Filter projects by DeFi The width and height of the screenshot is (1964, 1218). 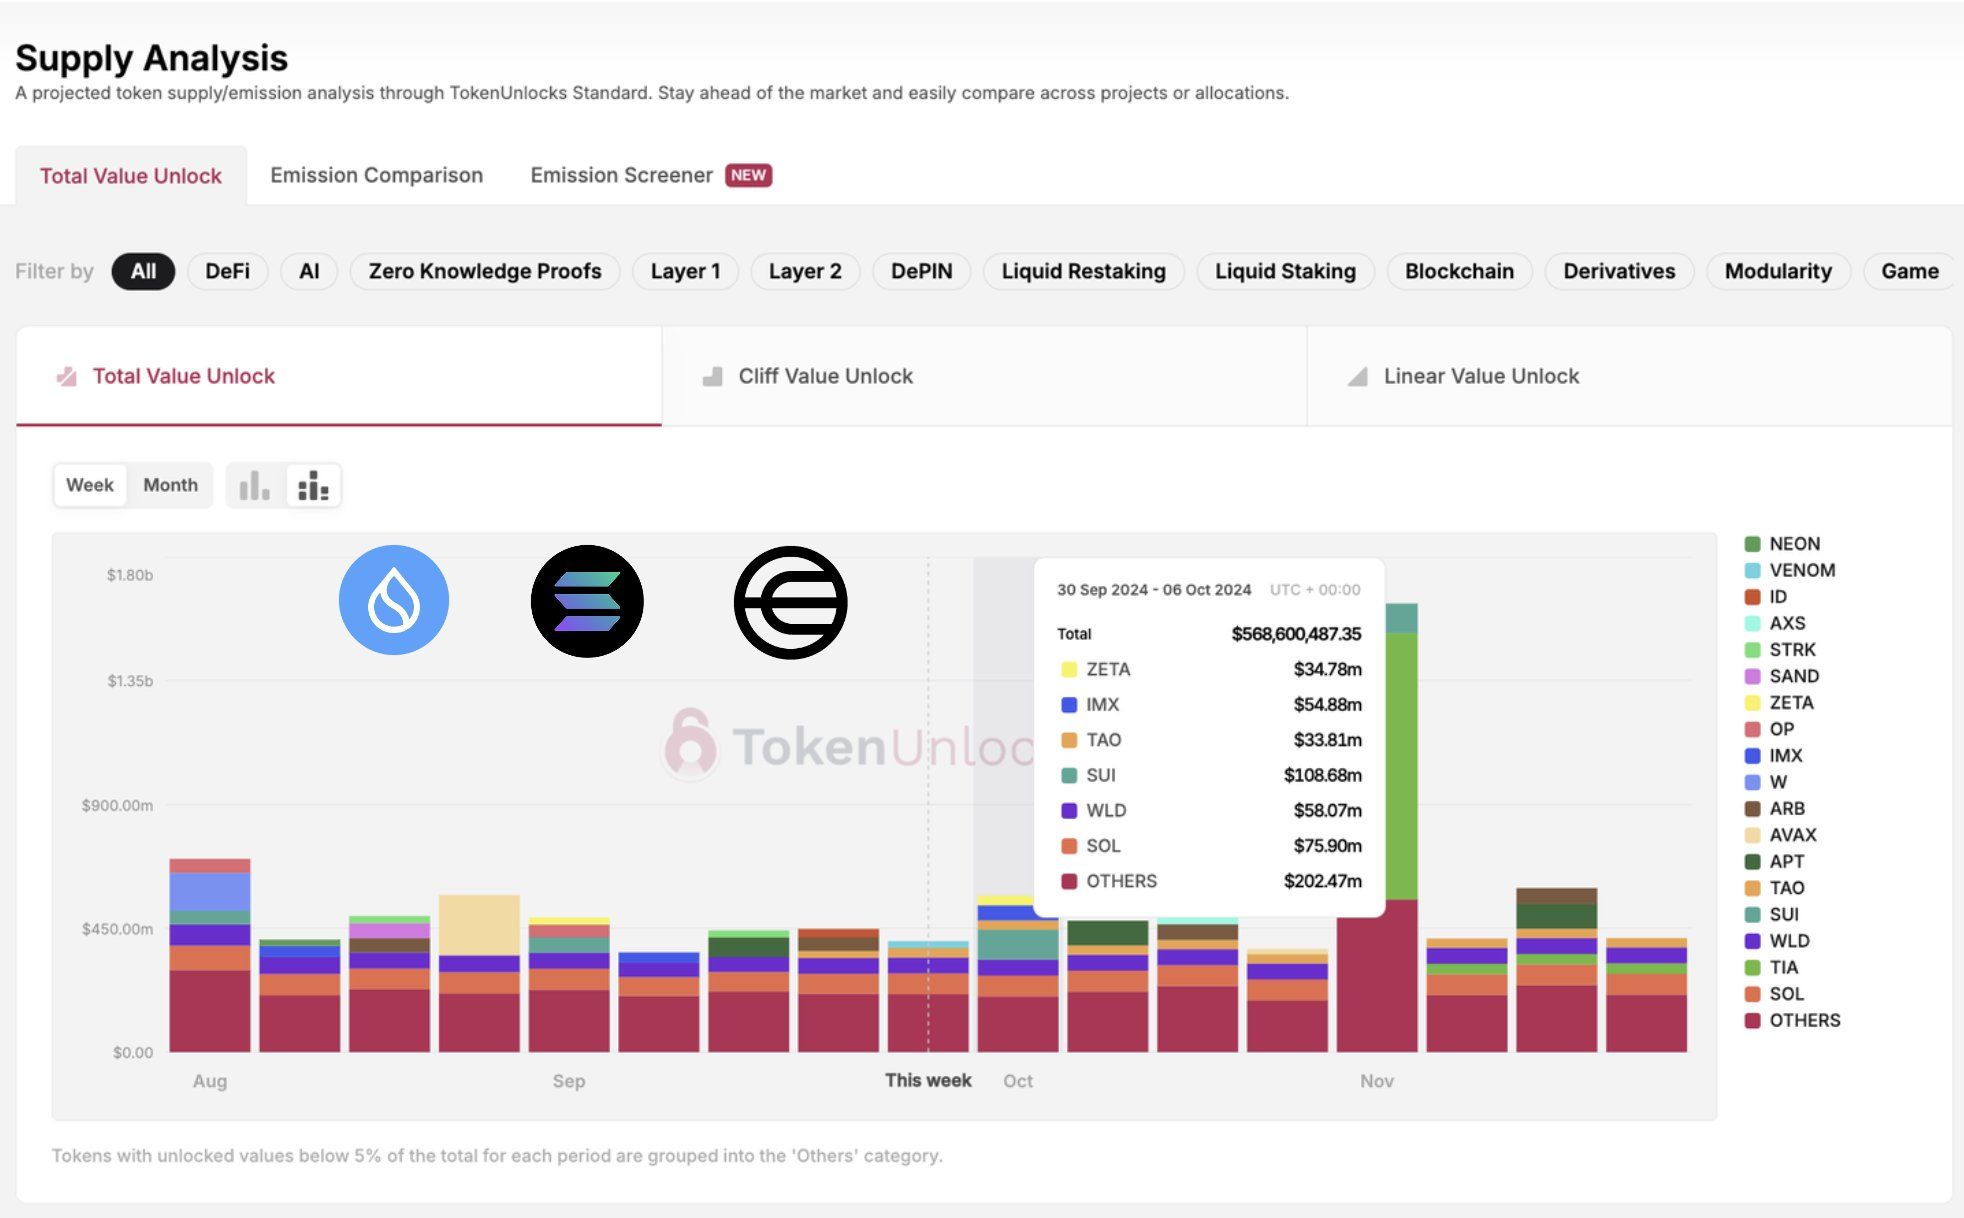(226, 271)
